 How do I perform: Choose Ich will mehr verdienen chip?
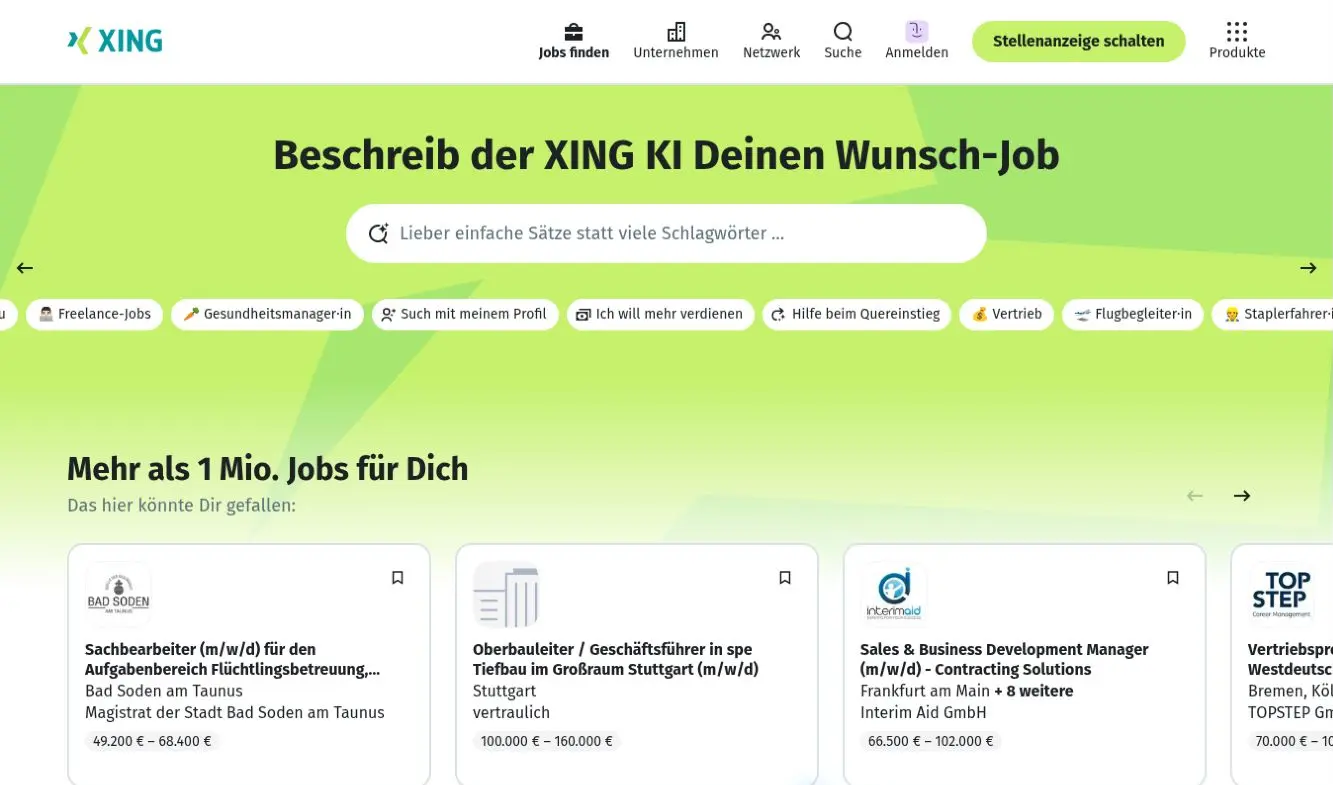point(660,314)
